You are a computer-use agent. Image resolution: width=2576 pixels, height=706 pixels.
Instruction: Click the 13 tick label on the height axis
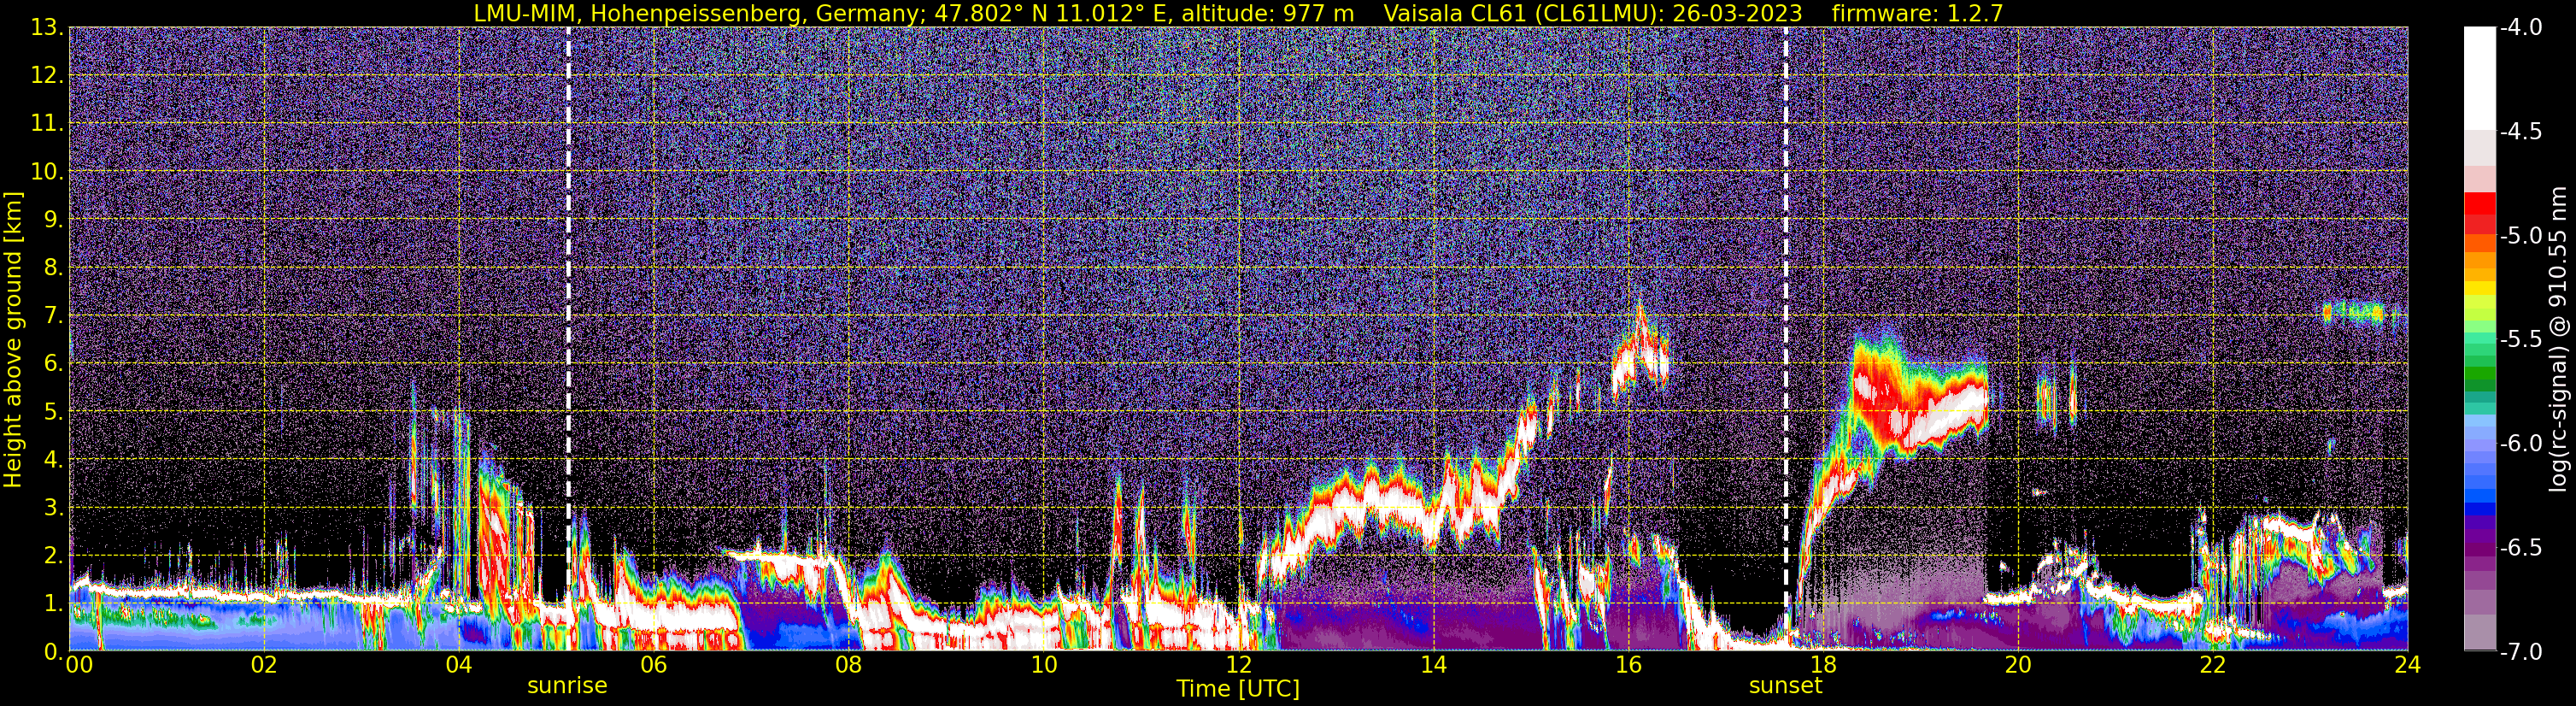click(x=47, y=28)
